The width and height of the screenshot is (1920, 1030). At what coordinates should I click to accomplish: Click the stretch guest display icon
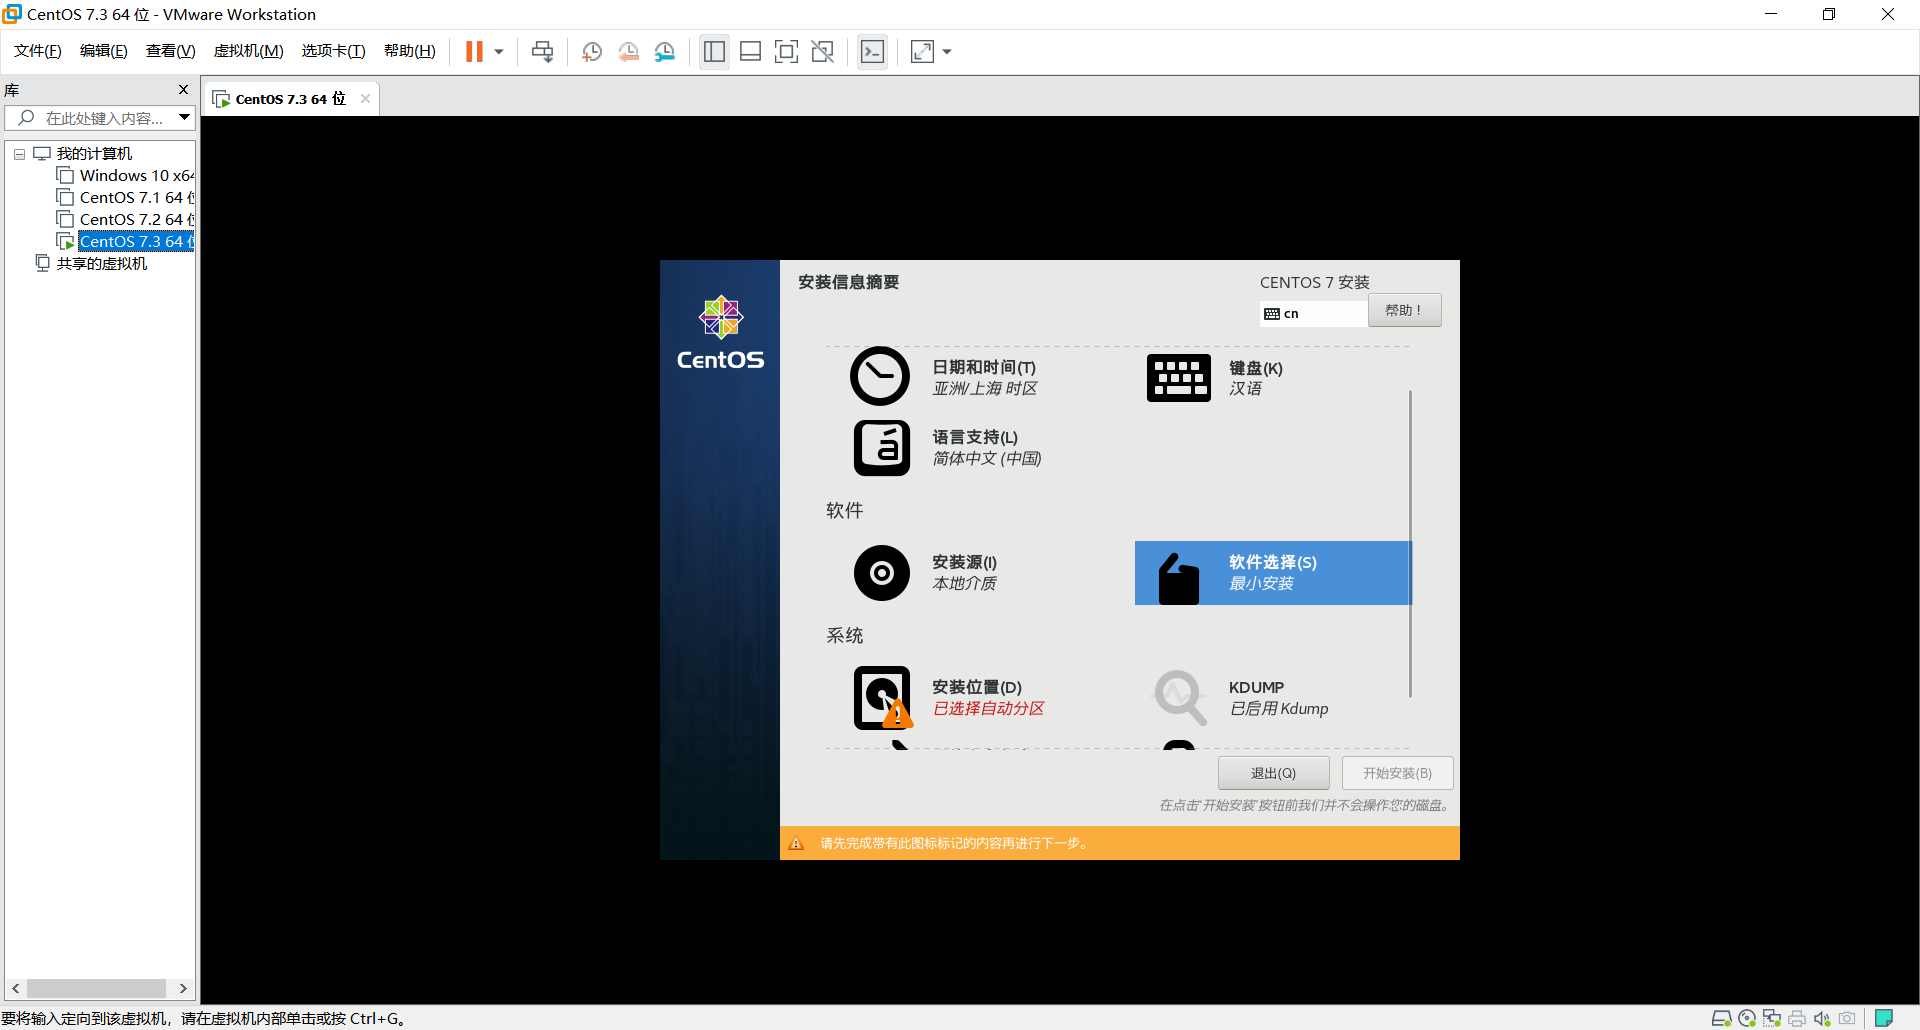pos(923,52)
